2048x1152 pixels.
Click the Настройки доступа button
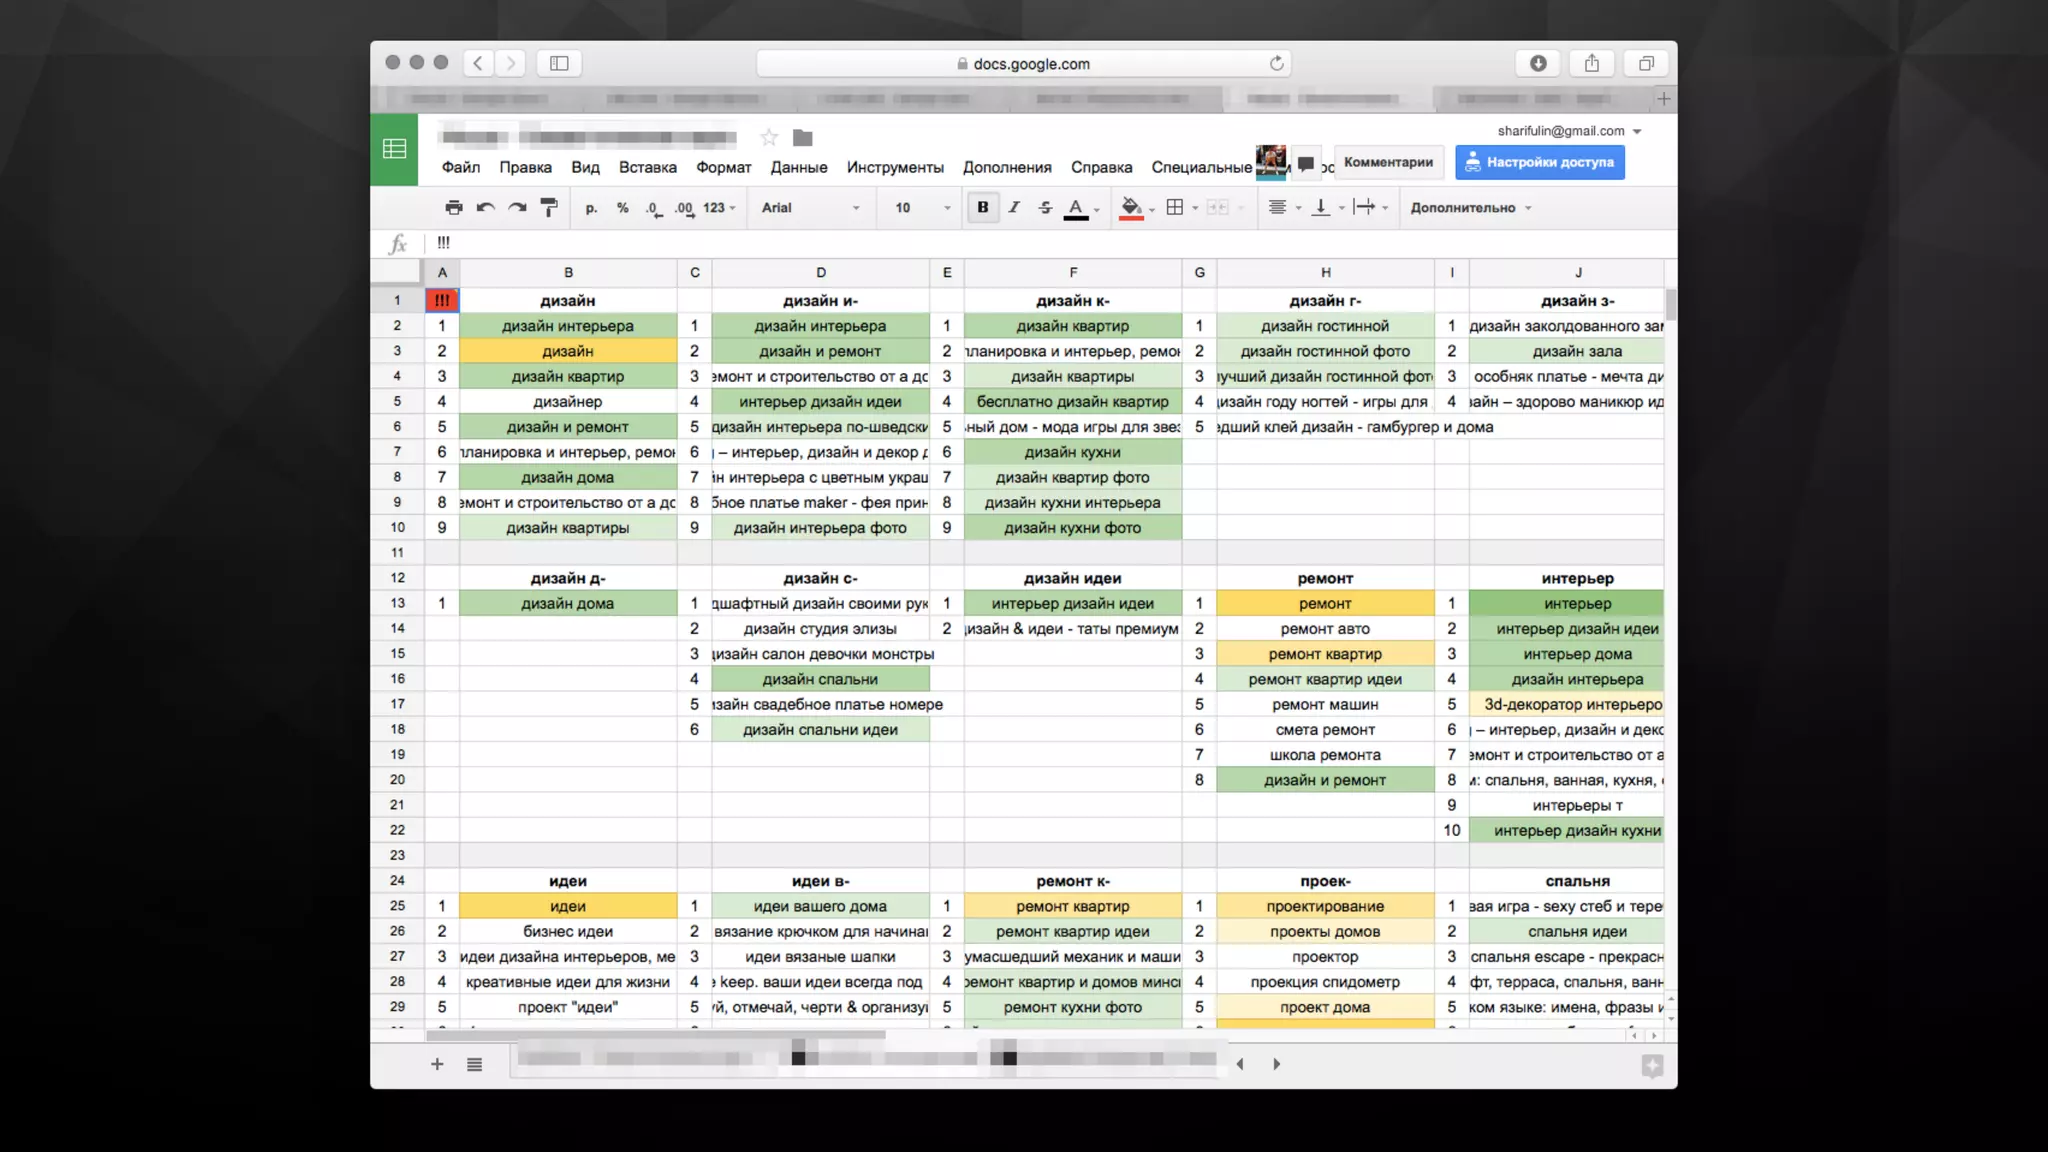coord(1539,162)
